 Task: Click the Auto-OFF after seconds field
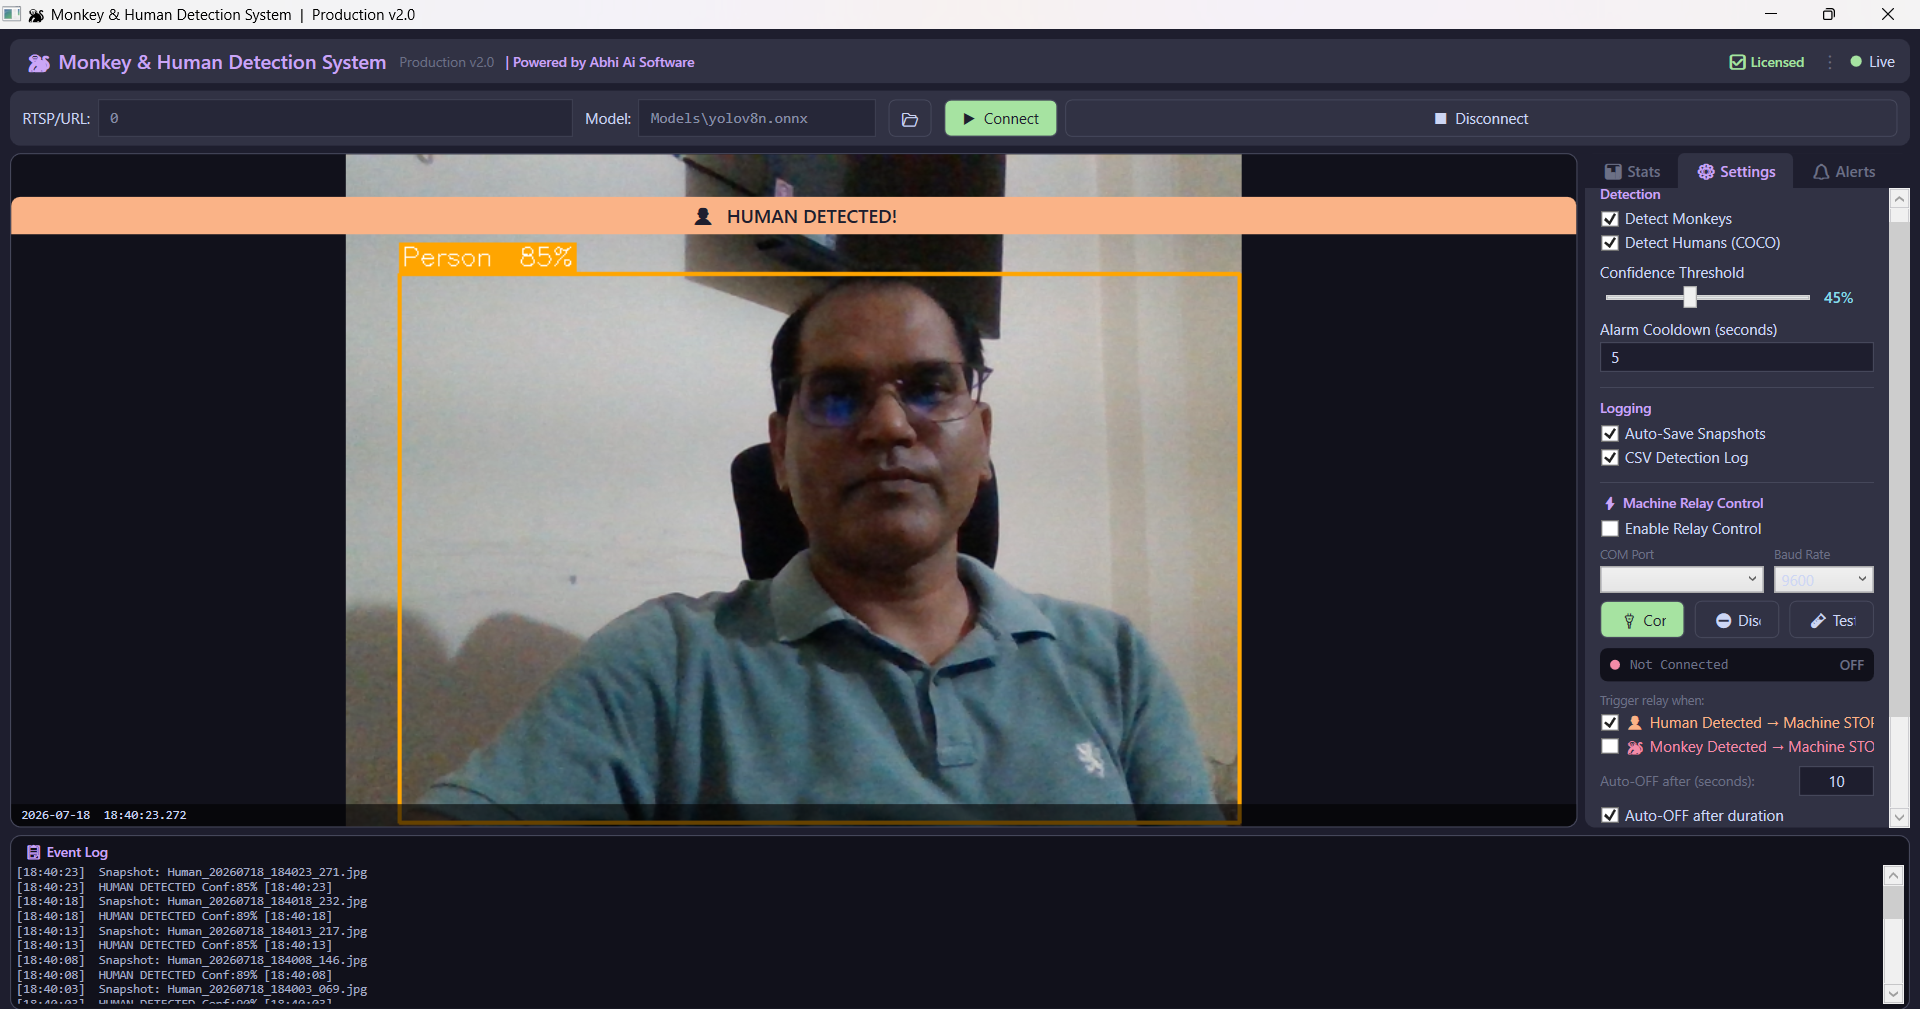pos(1836,782)
